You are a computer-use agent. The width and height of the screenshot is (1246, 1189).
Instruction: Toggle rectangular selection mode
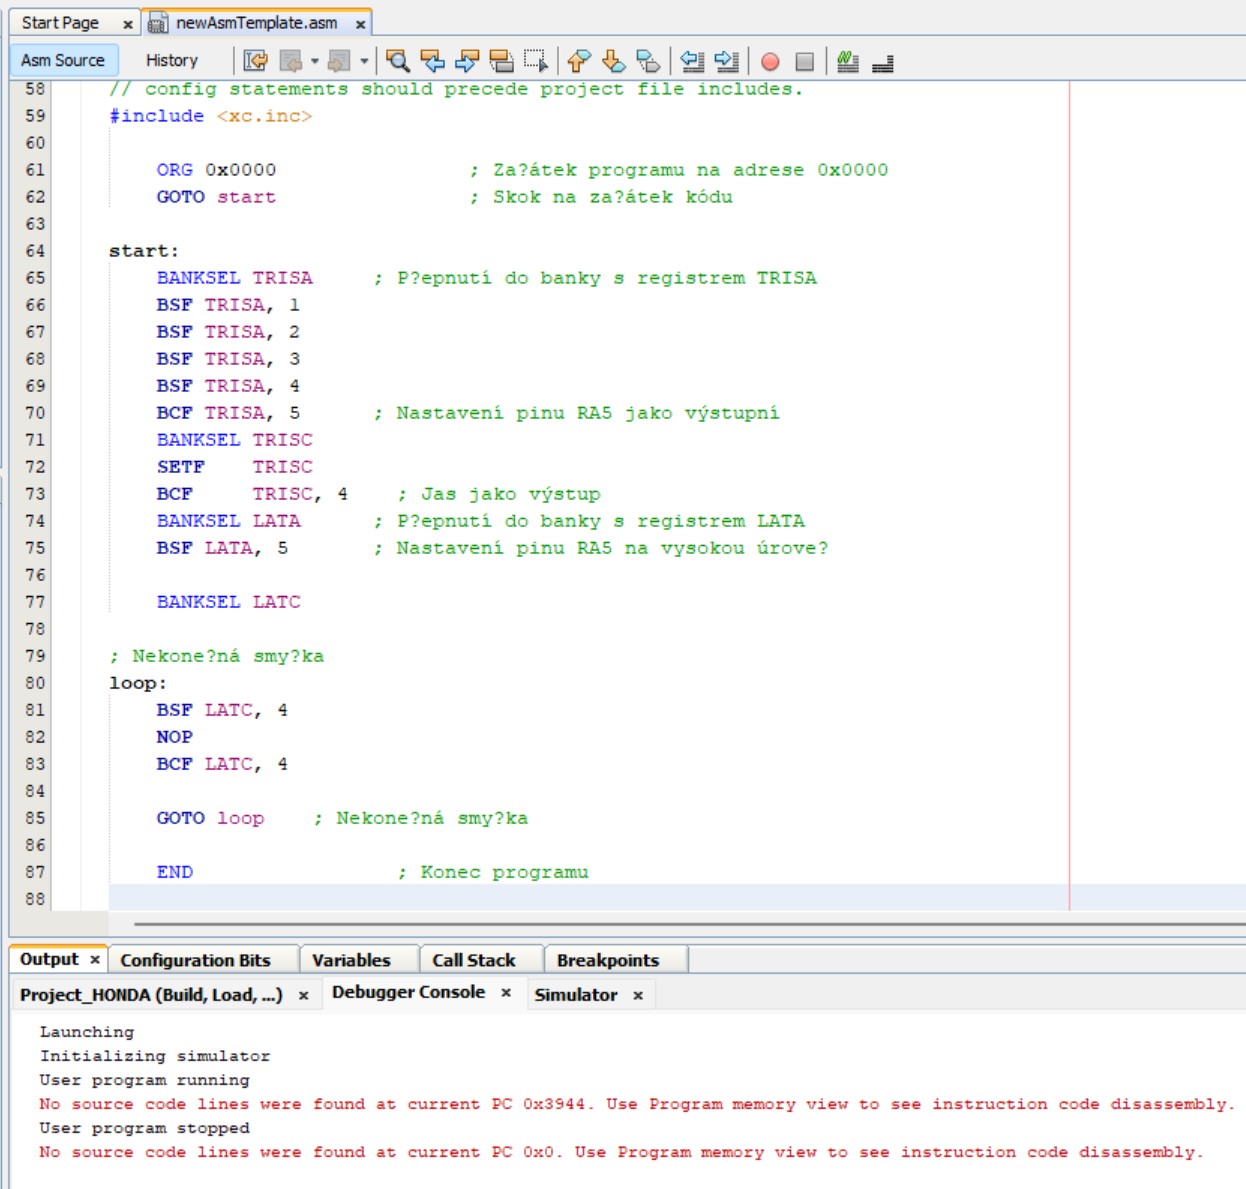536,61
